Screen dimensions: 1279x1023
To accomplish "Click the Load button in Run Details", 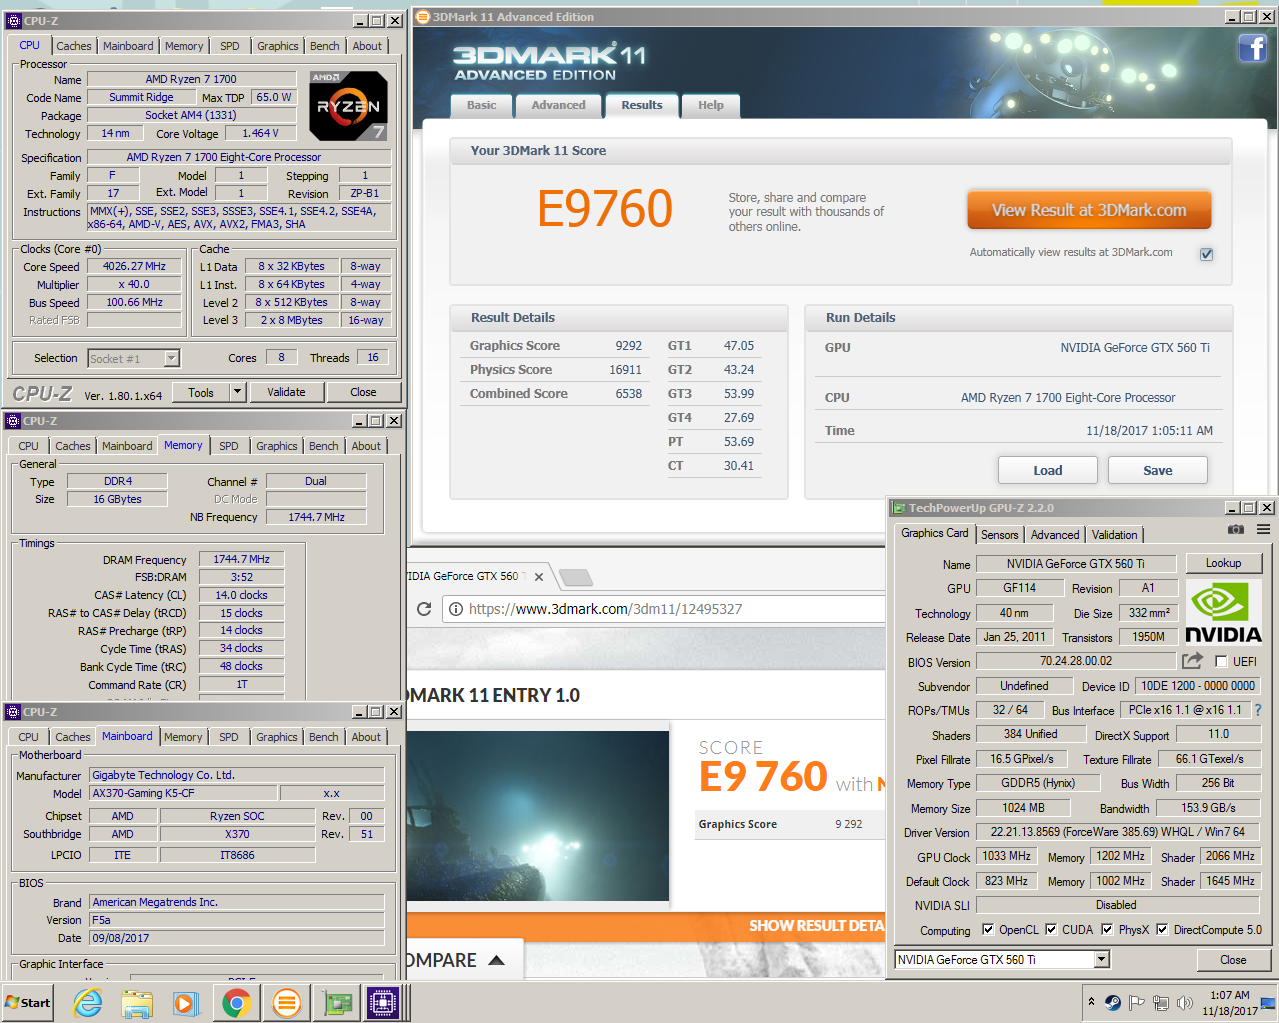I will click(x=1047, y=470).
